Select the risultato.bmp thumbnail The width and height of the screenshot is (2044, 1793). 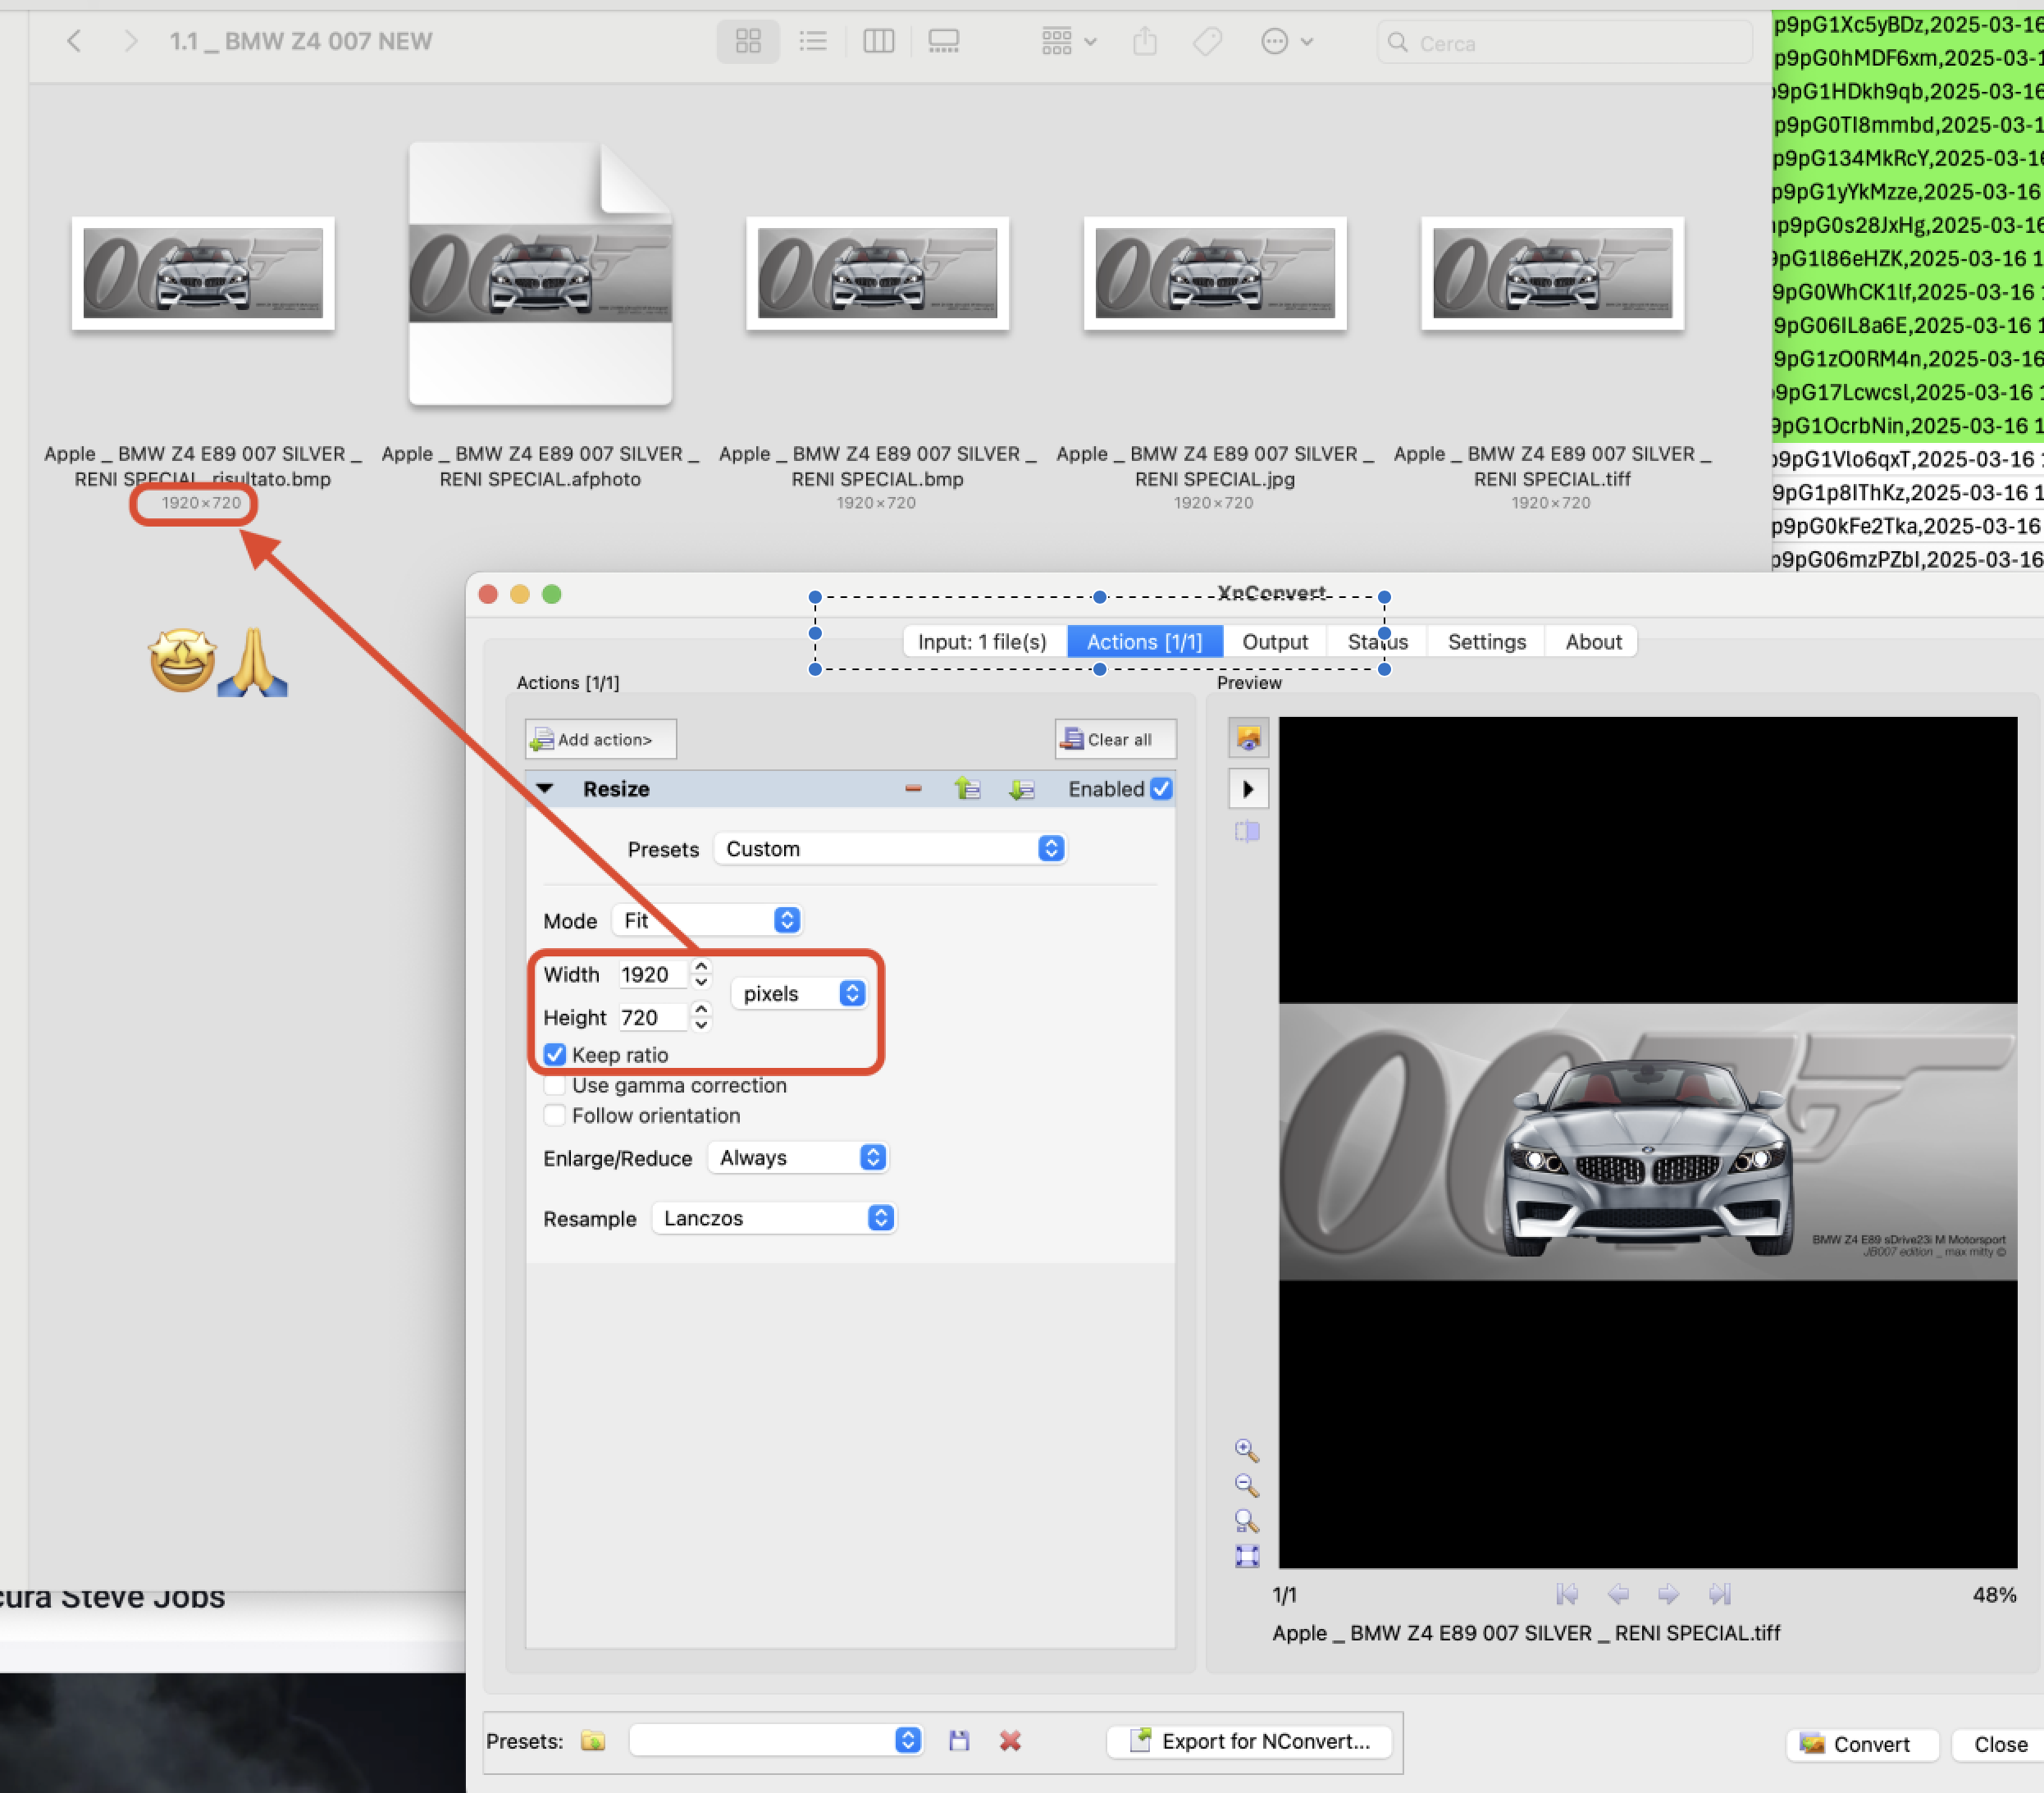[x=203, y=273]
